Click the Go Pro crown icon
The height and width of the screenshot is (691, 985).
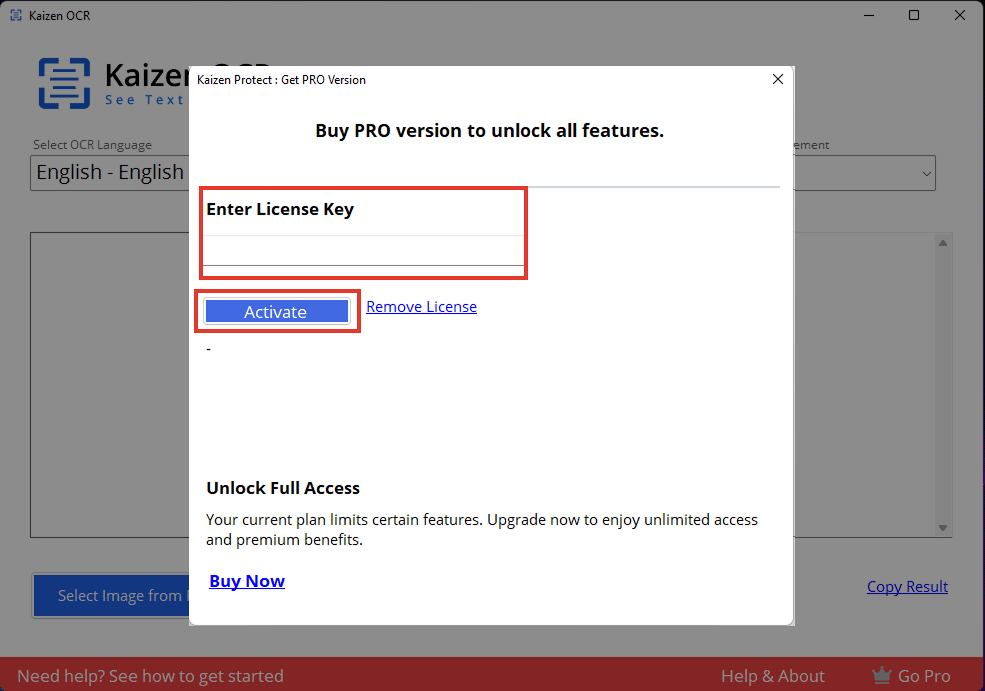click(881, 676)
